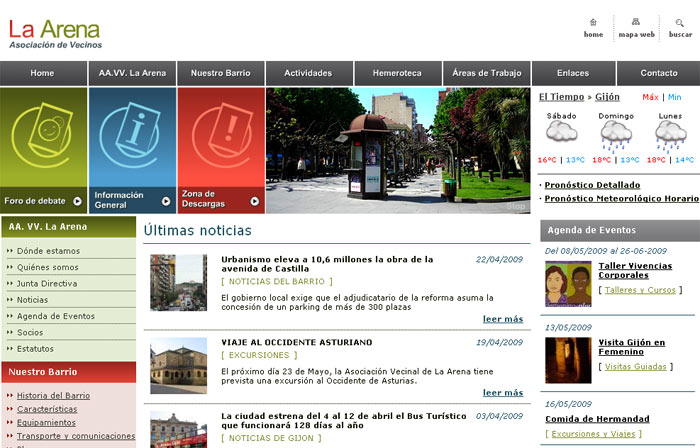
Task: Open the Hemeroteca menu item
Action: click(397, 73)
